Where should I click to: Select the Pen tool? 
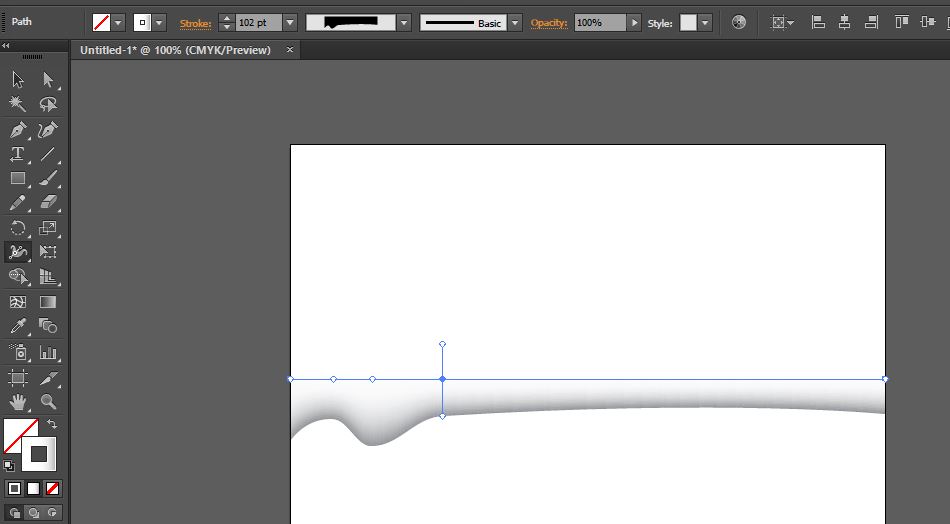pyautogui.click(x=18, y=129)
